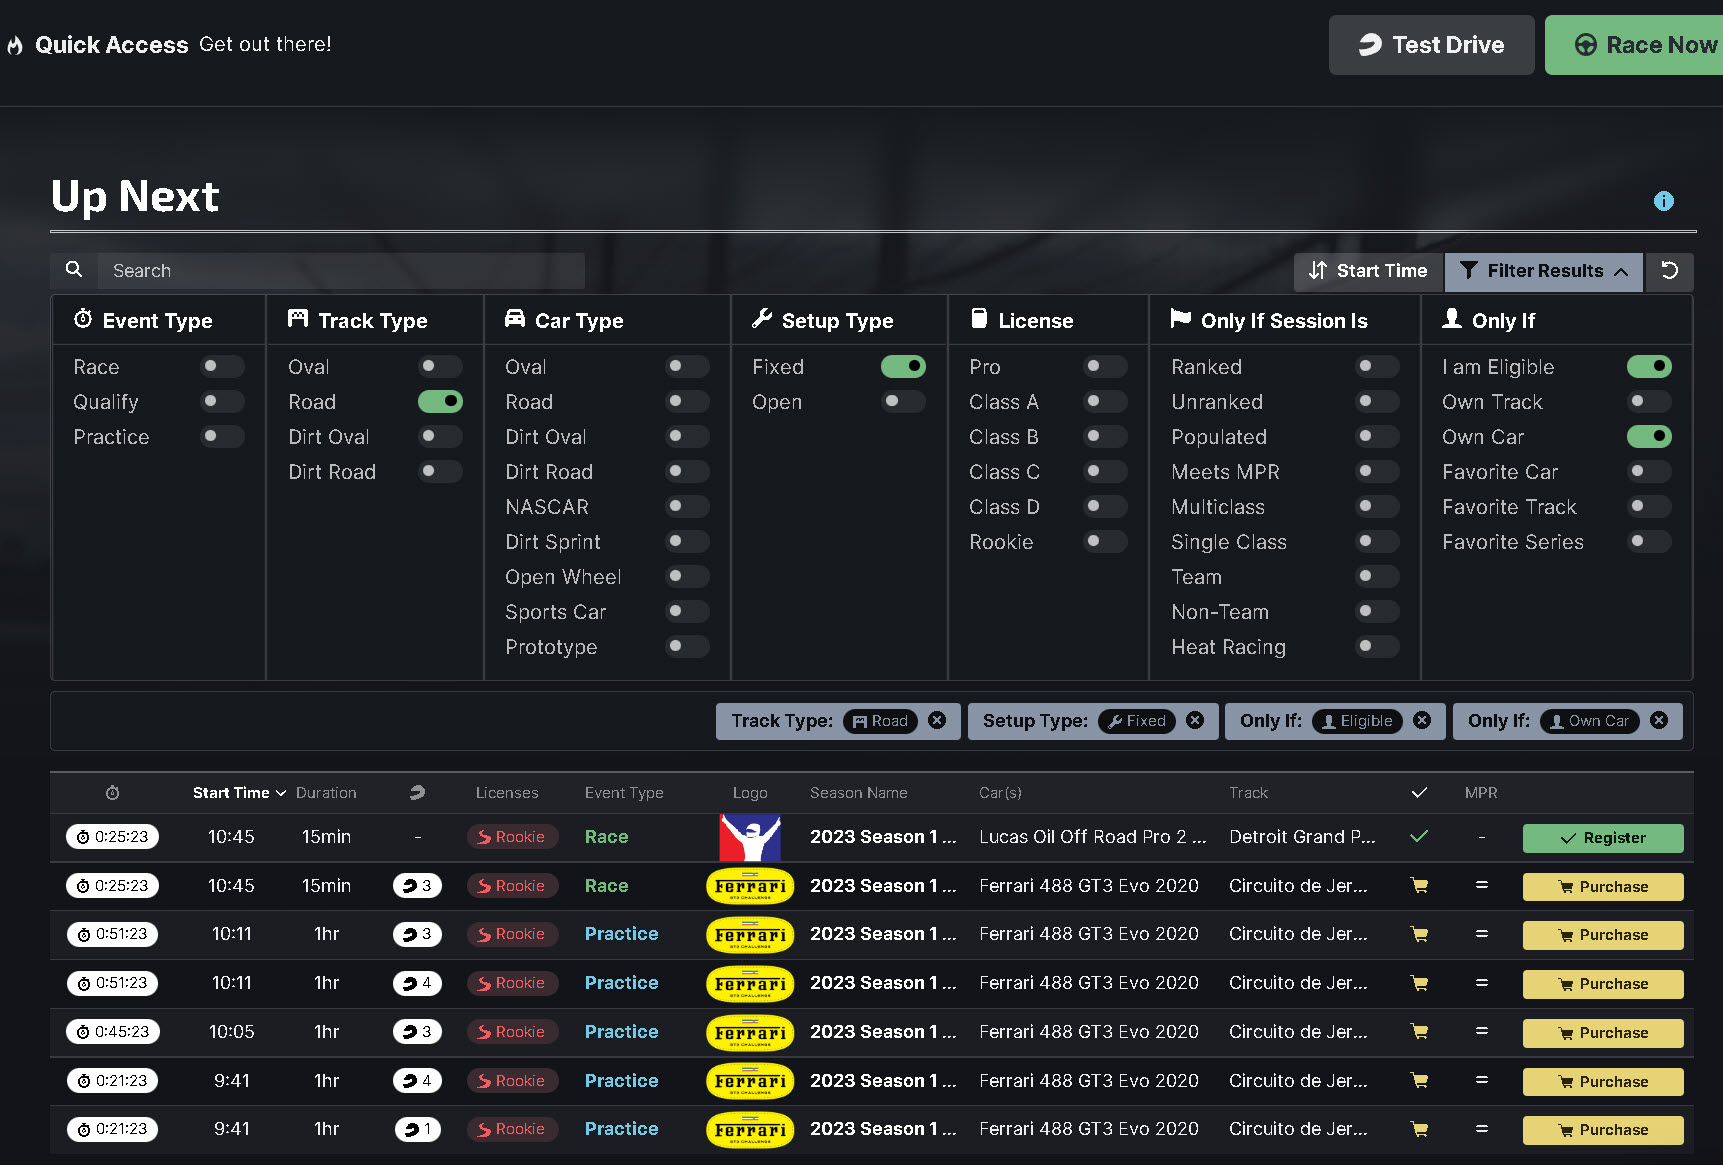The image size is (1723, 1165).
Task: Open Quick Access in the top menu
Action: coord(112,44)
